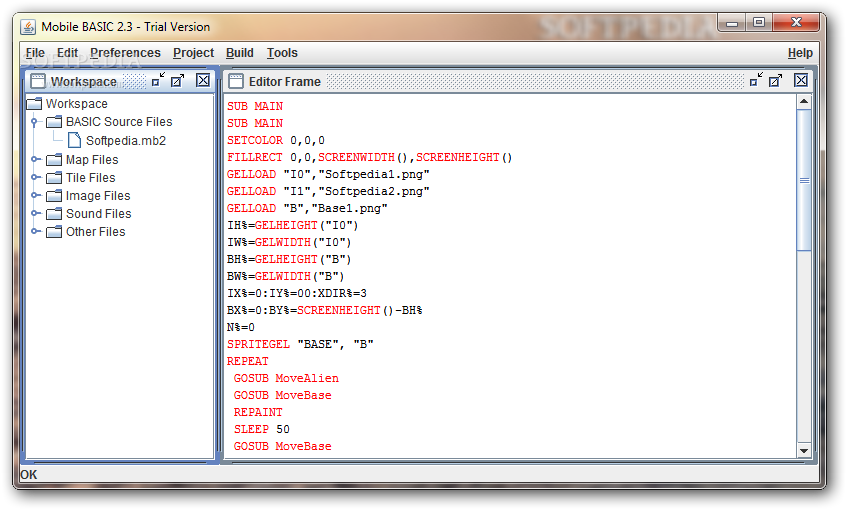This screenshot has width=847, height=510.
Task: Click the IW%=GELWIDTH("I0") line
Action: (289, 243)
